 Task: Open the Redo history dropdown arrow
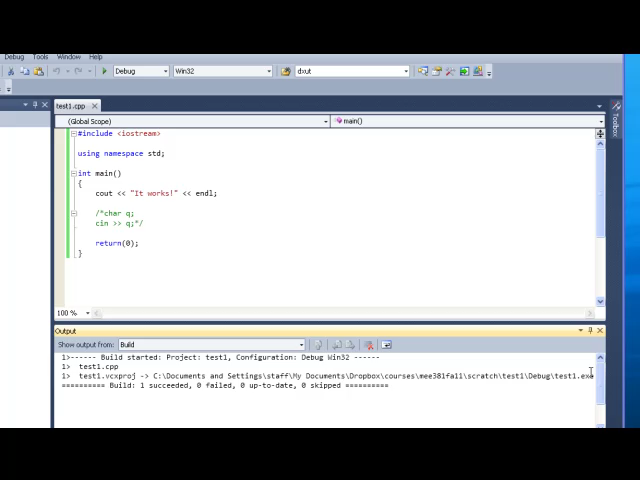point(89,71)
